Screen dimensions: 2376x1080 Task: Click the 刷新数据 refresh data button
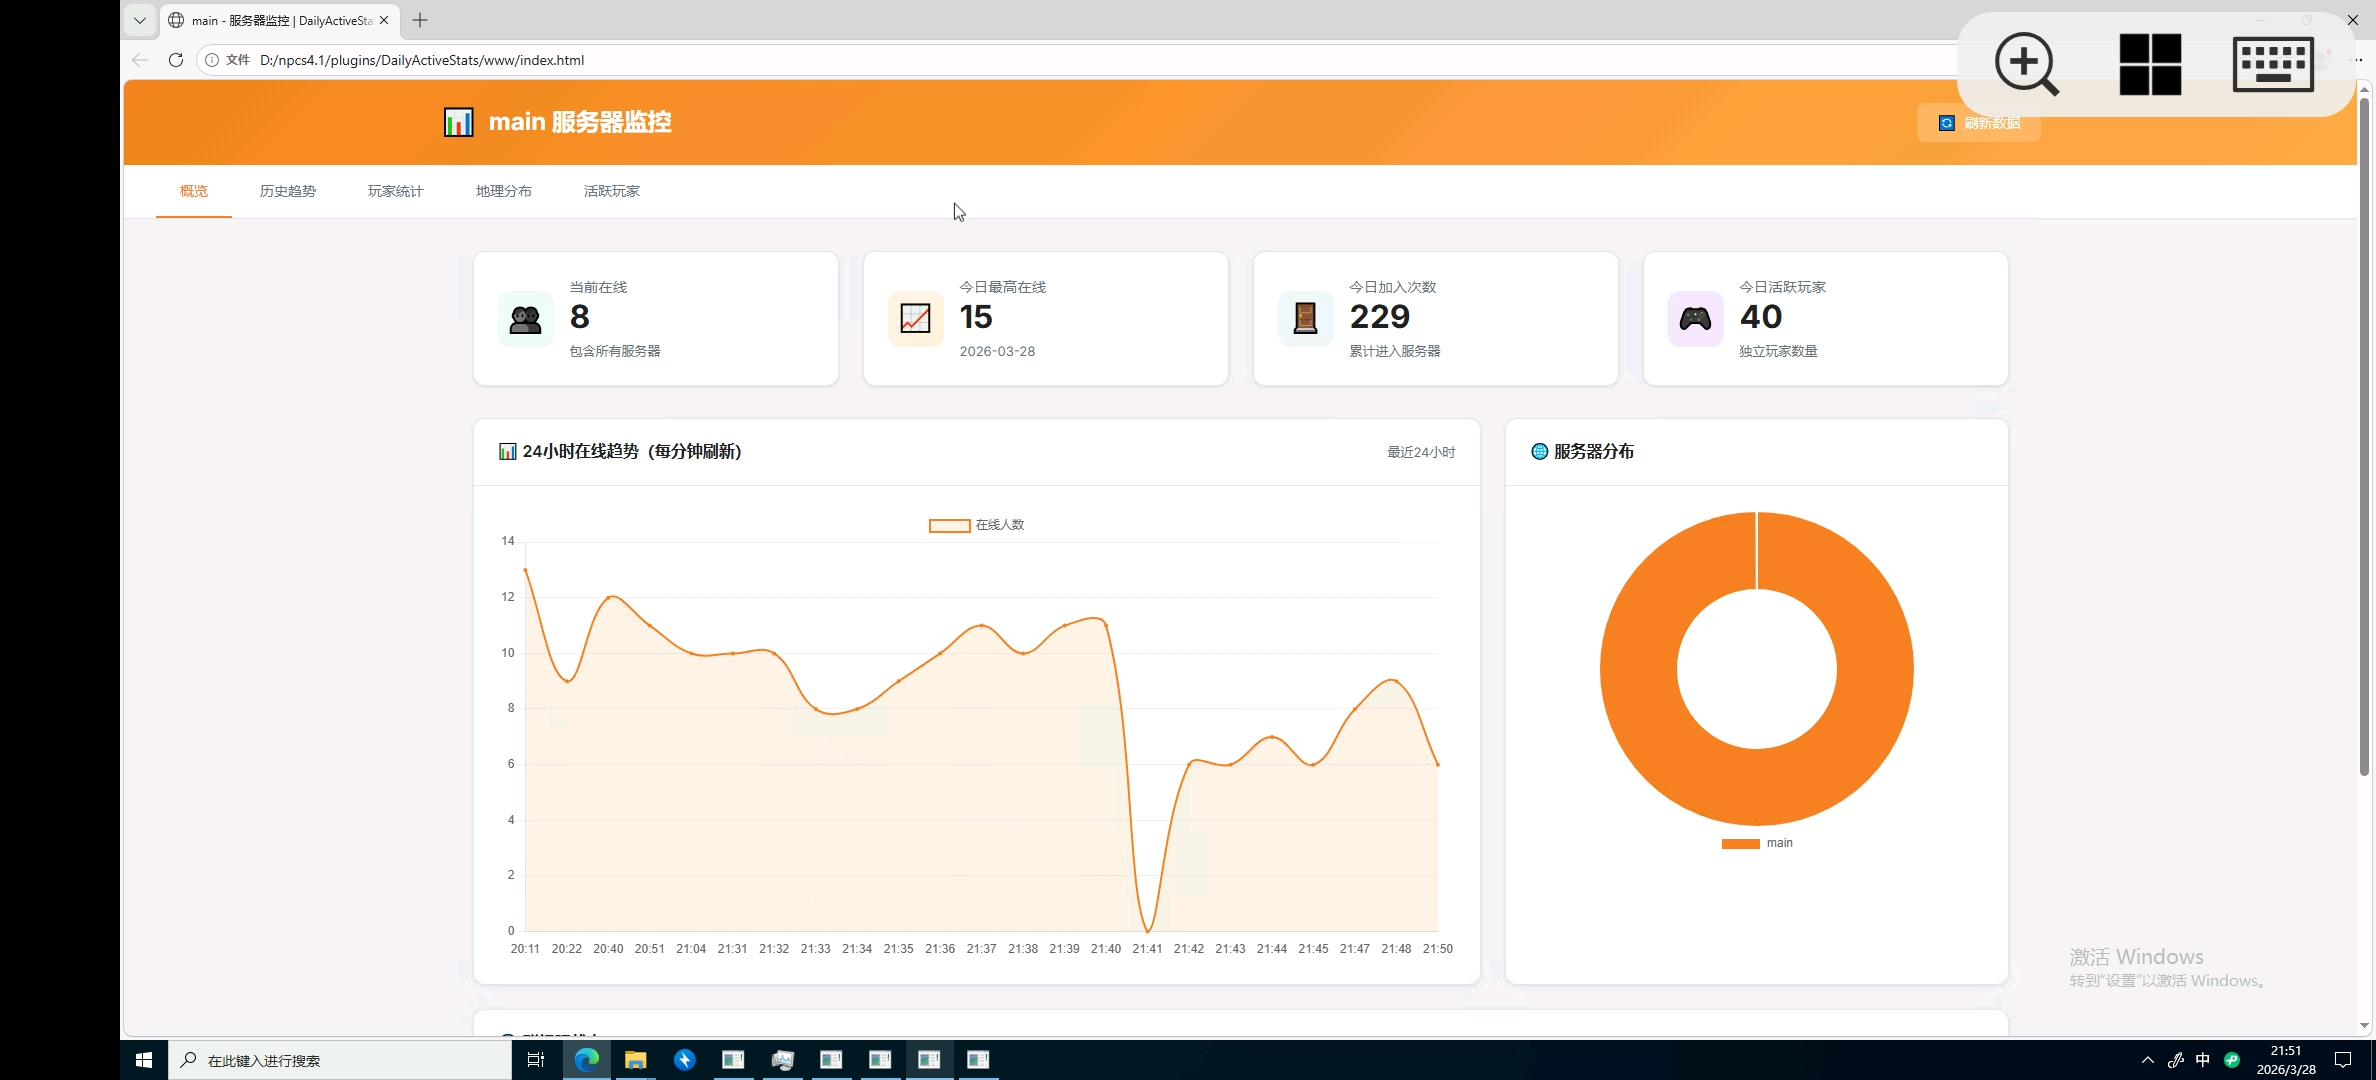coord(1978,123)
